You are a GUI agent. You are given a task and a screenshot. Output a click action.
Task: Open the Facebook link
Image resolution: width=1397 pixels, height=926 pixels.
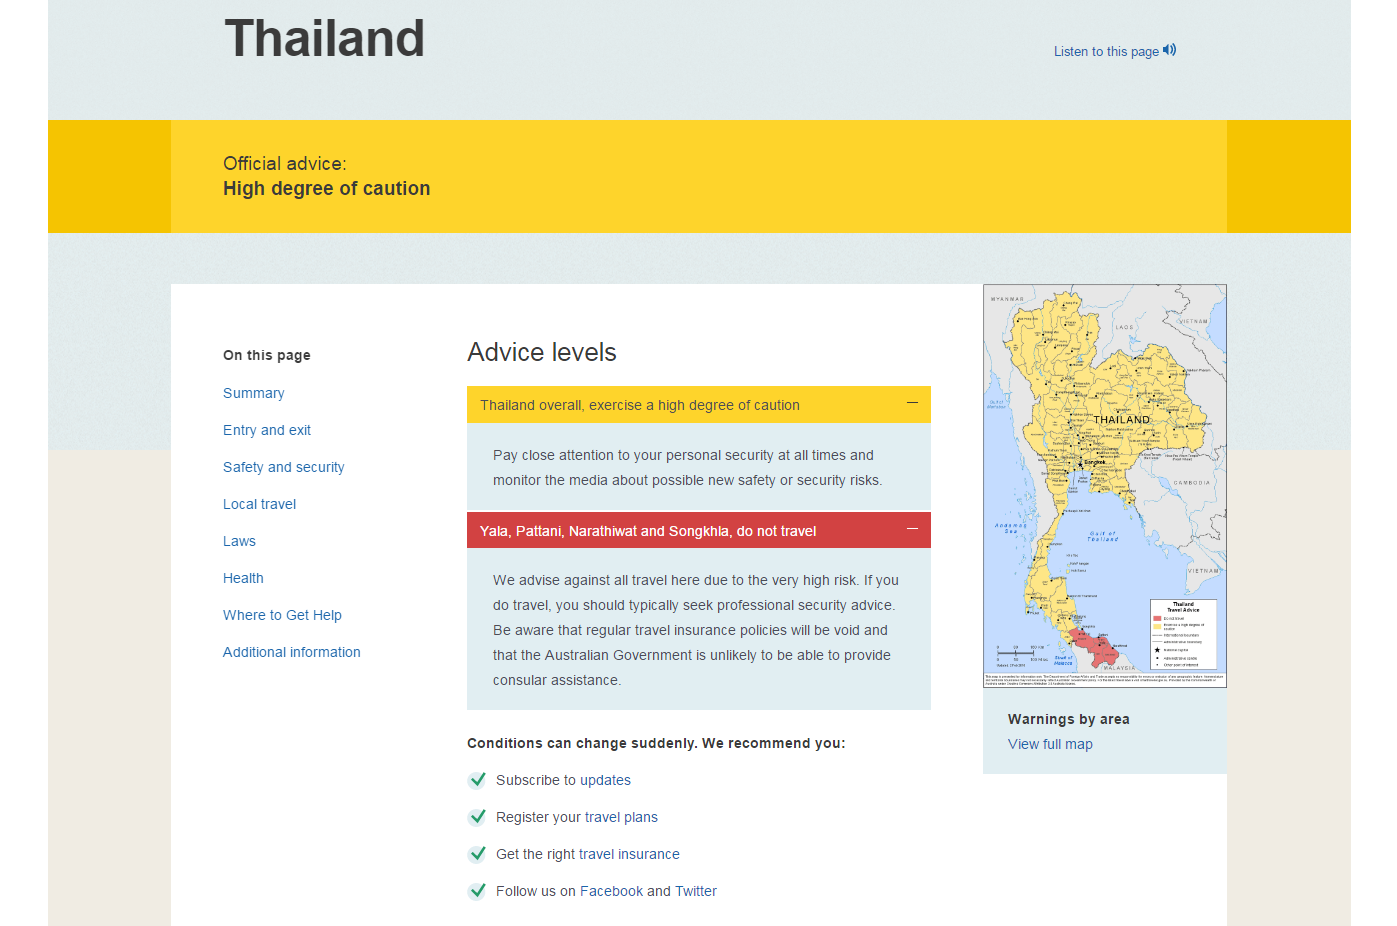(x=611, y=891)
